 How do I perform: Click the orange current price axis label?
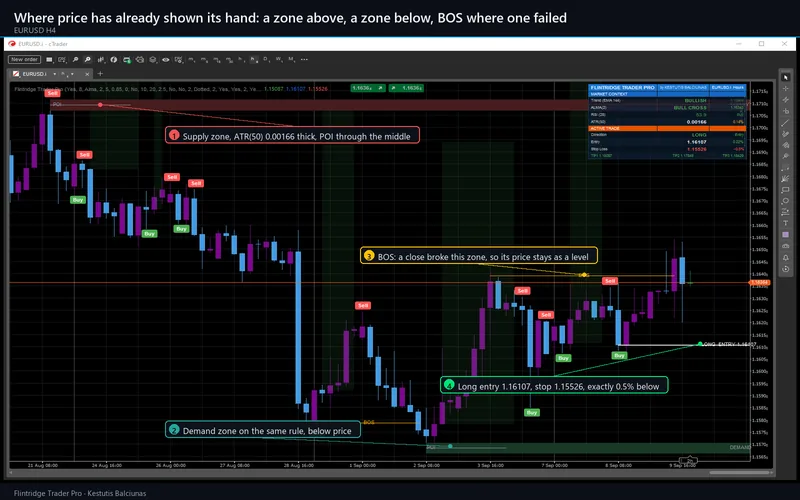point(760,282)
